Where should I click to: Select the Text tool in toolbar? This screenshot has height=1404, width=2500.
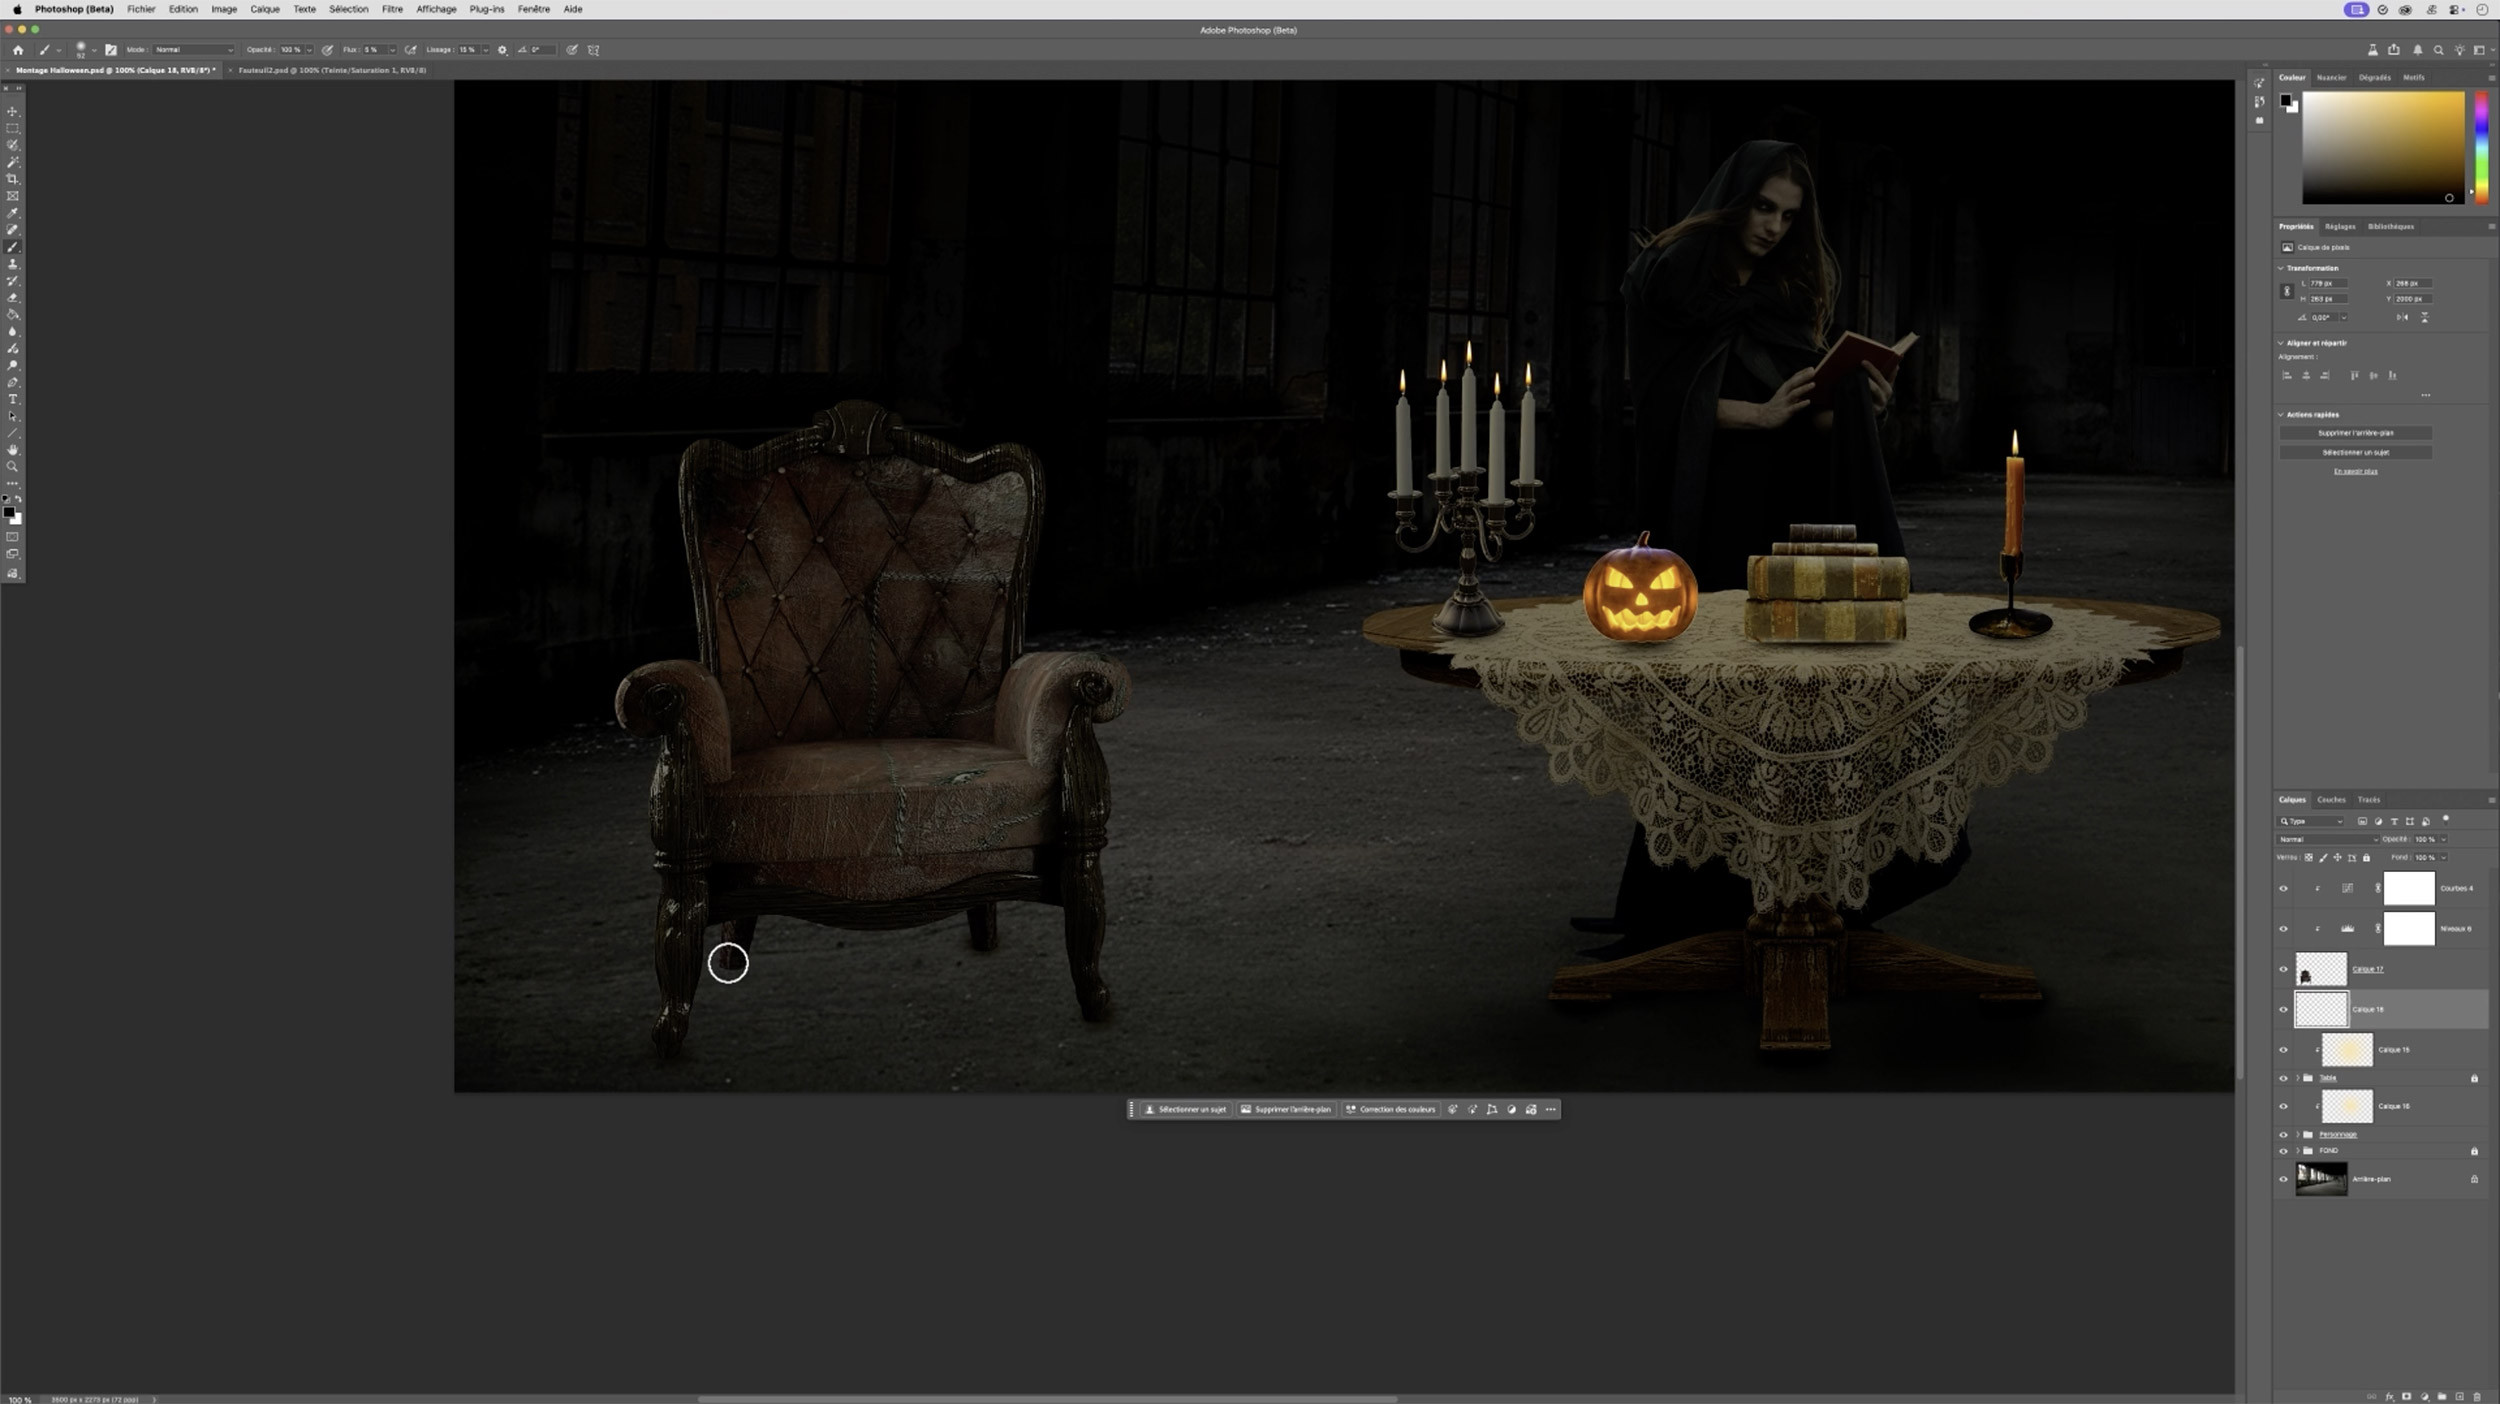[x=13, y=399]
